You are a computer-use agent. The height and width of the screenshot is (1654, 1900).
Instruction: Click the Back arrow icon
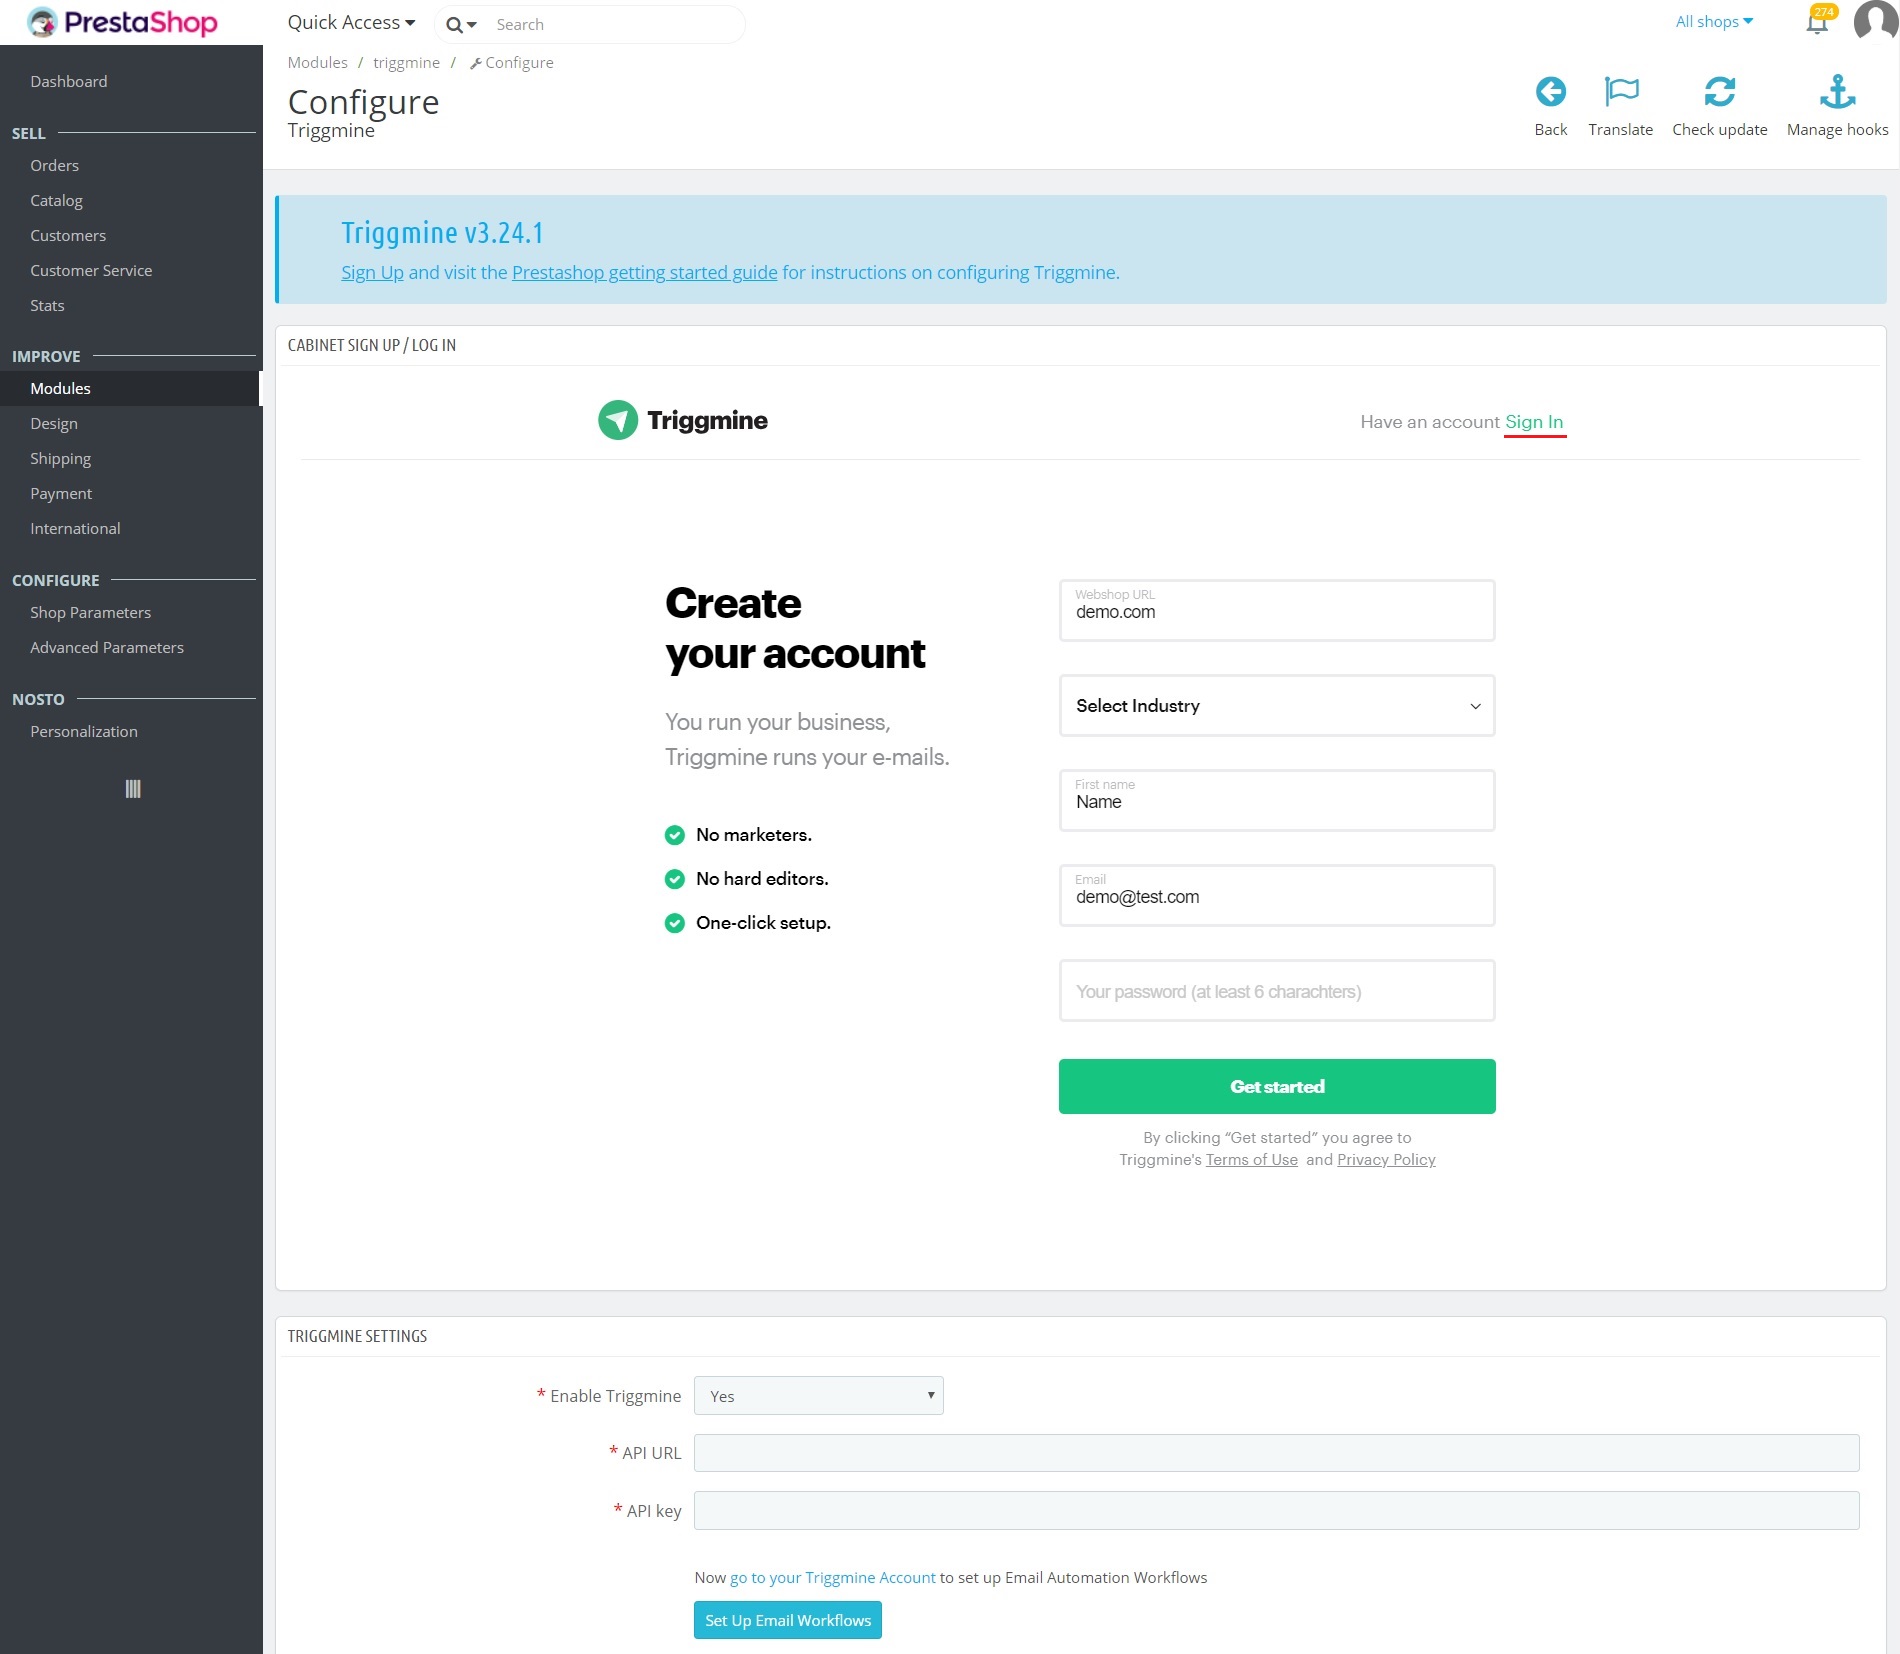pyautogui.click(x=1550, y=92)
